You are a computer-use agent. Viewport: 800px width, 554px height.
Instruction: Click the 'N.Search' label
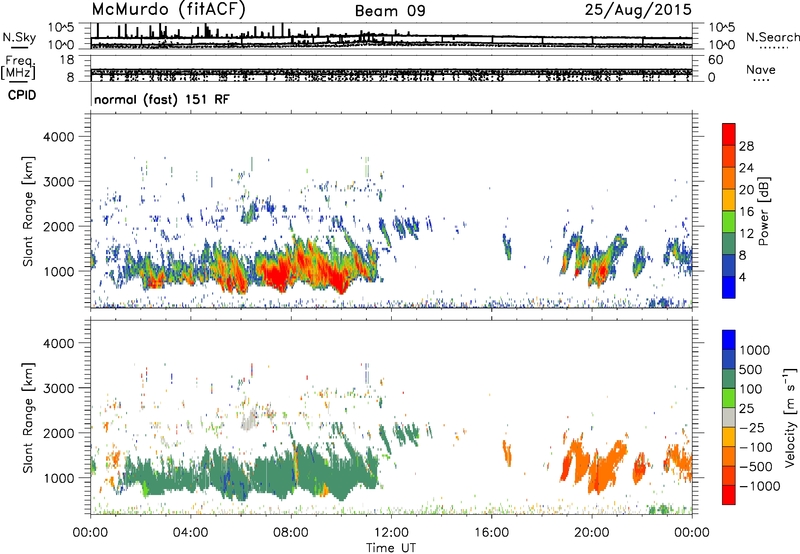point(772,37)
